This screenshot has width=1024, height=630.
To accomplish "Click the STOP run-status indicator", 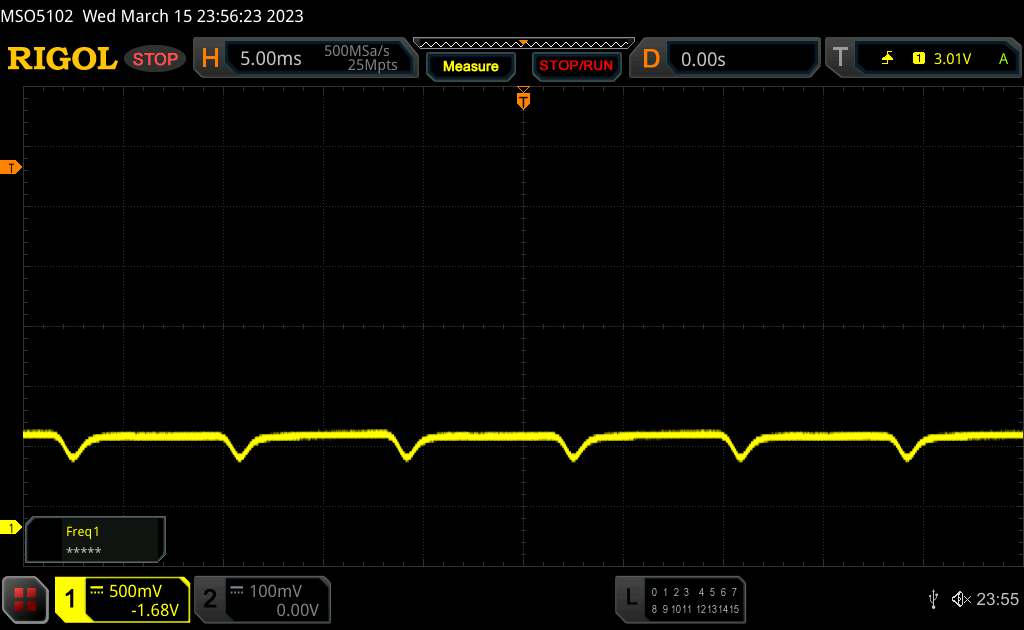I will [155, 59].
